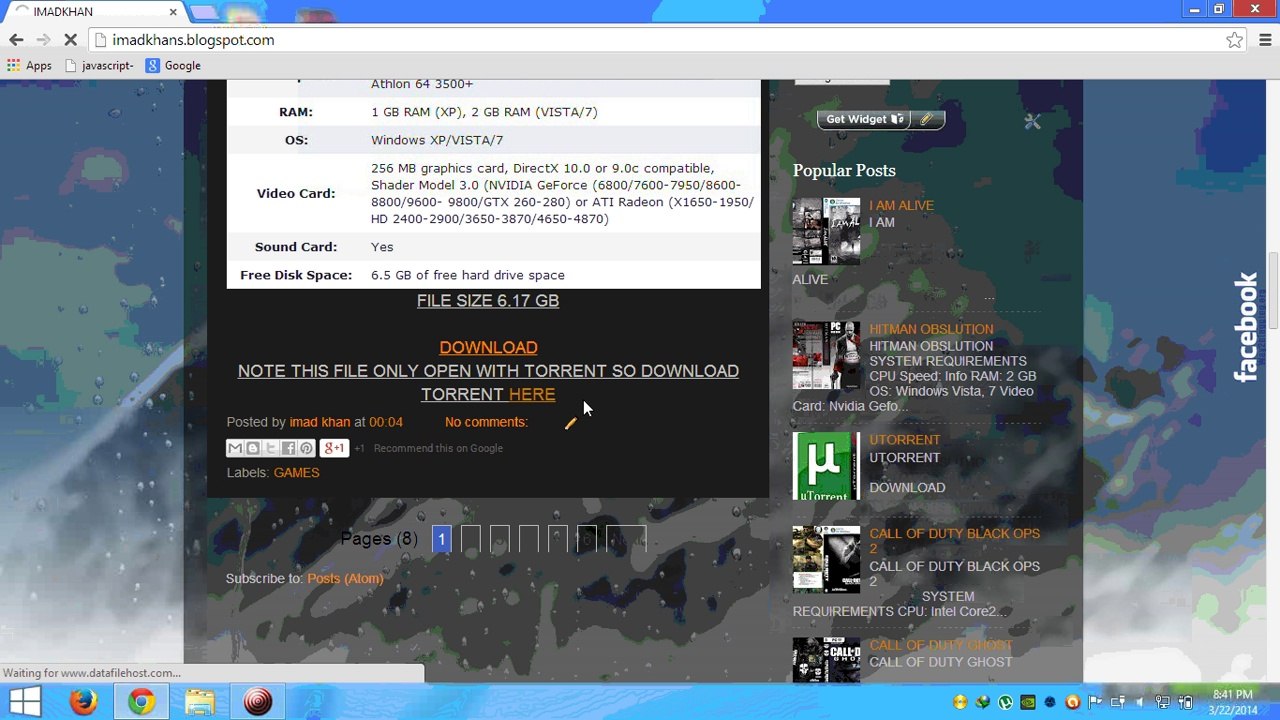Viewport: 1280px width, 720px height.
Task: Click the Hitman Obslution post thumbnail
Action: tap(826, 355)
